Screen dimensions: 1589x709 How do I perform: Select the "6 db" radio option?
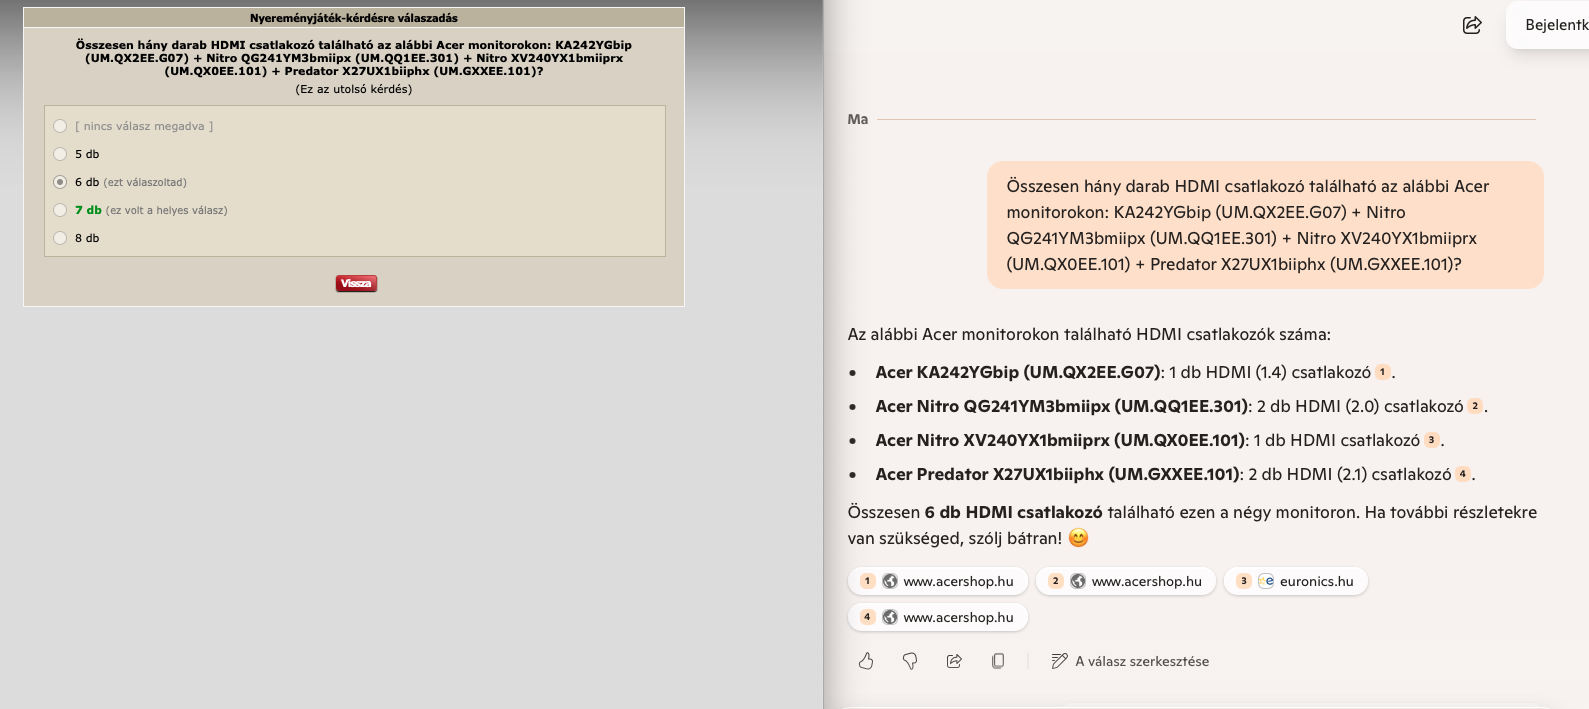point(60,182)
